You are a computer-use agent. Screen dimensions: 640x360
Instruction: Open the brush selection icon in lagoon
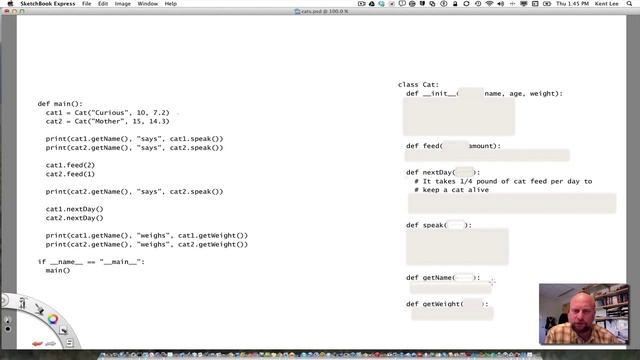[x=39, y=309]
